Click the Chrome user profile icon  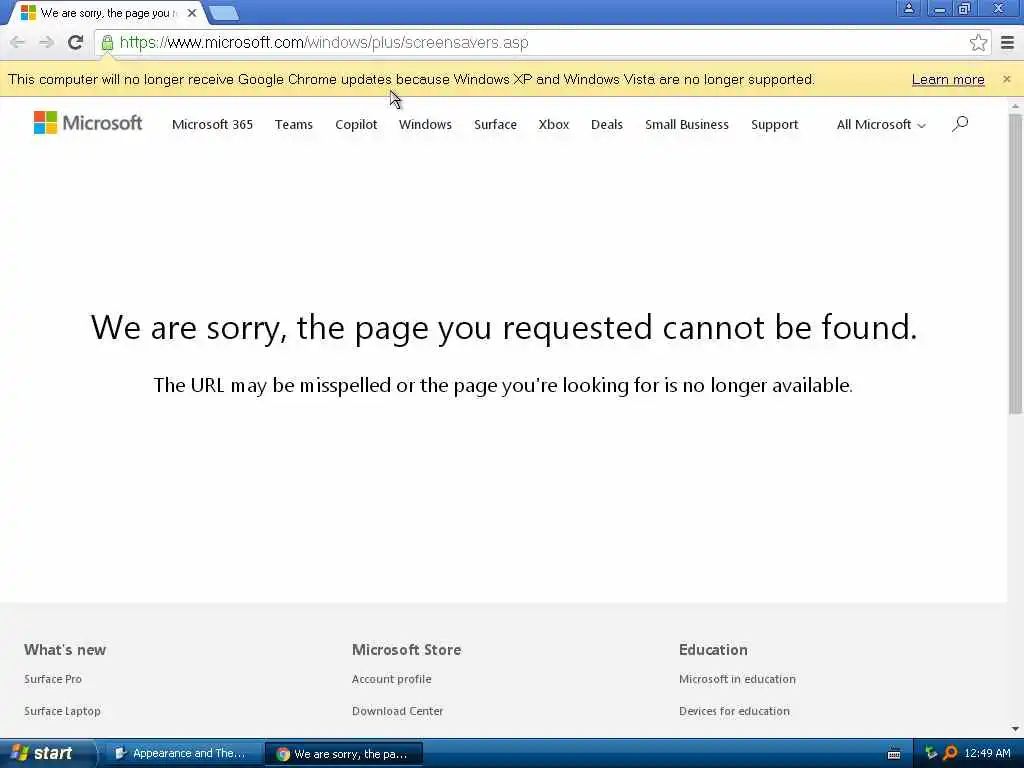click(908, 8)
